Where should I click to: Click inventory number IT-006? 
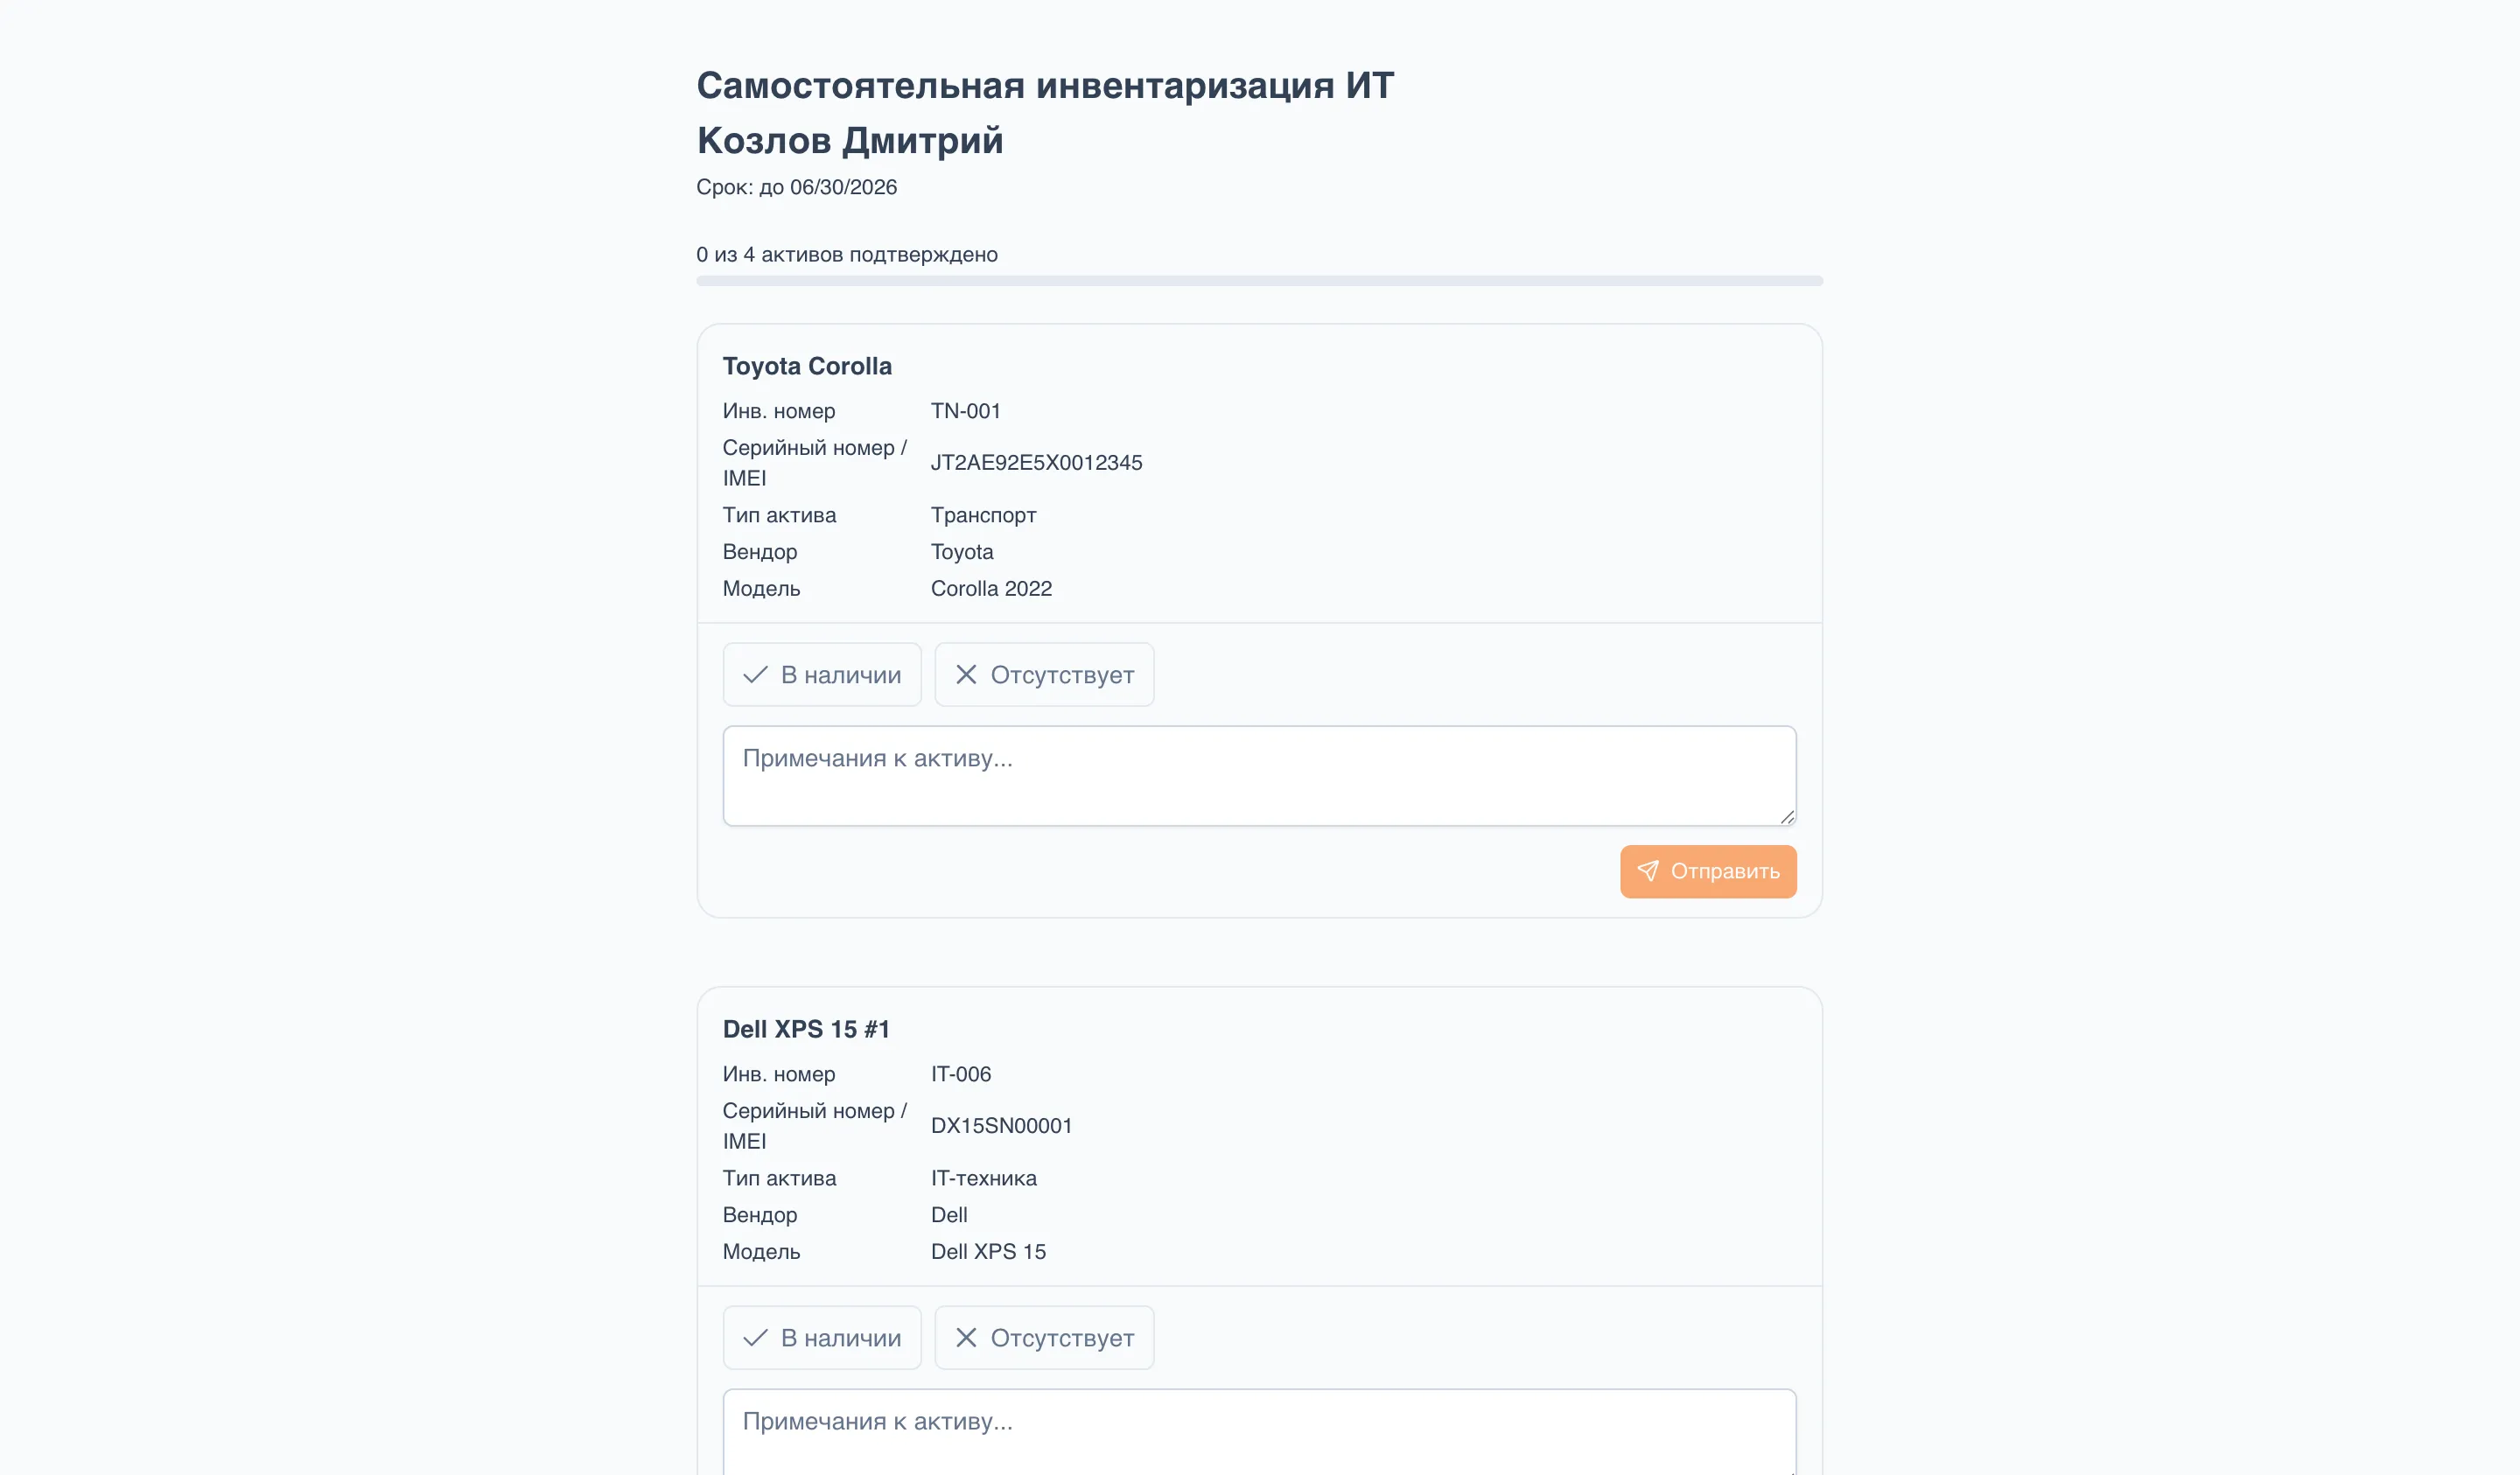pyautogui.click(x=960, y=1074)
